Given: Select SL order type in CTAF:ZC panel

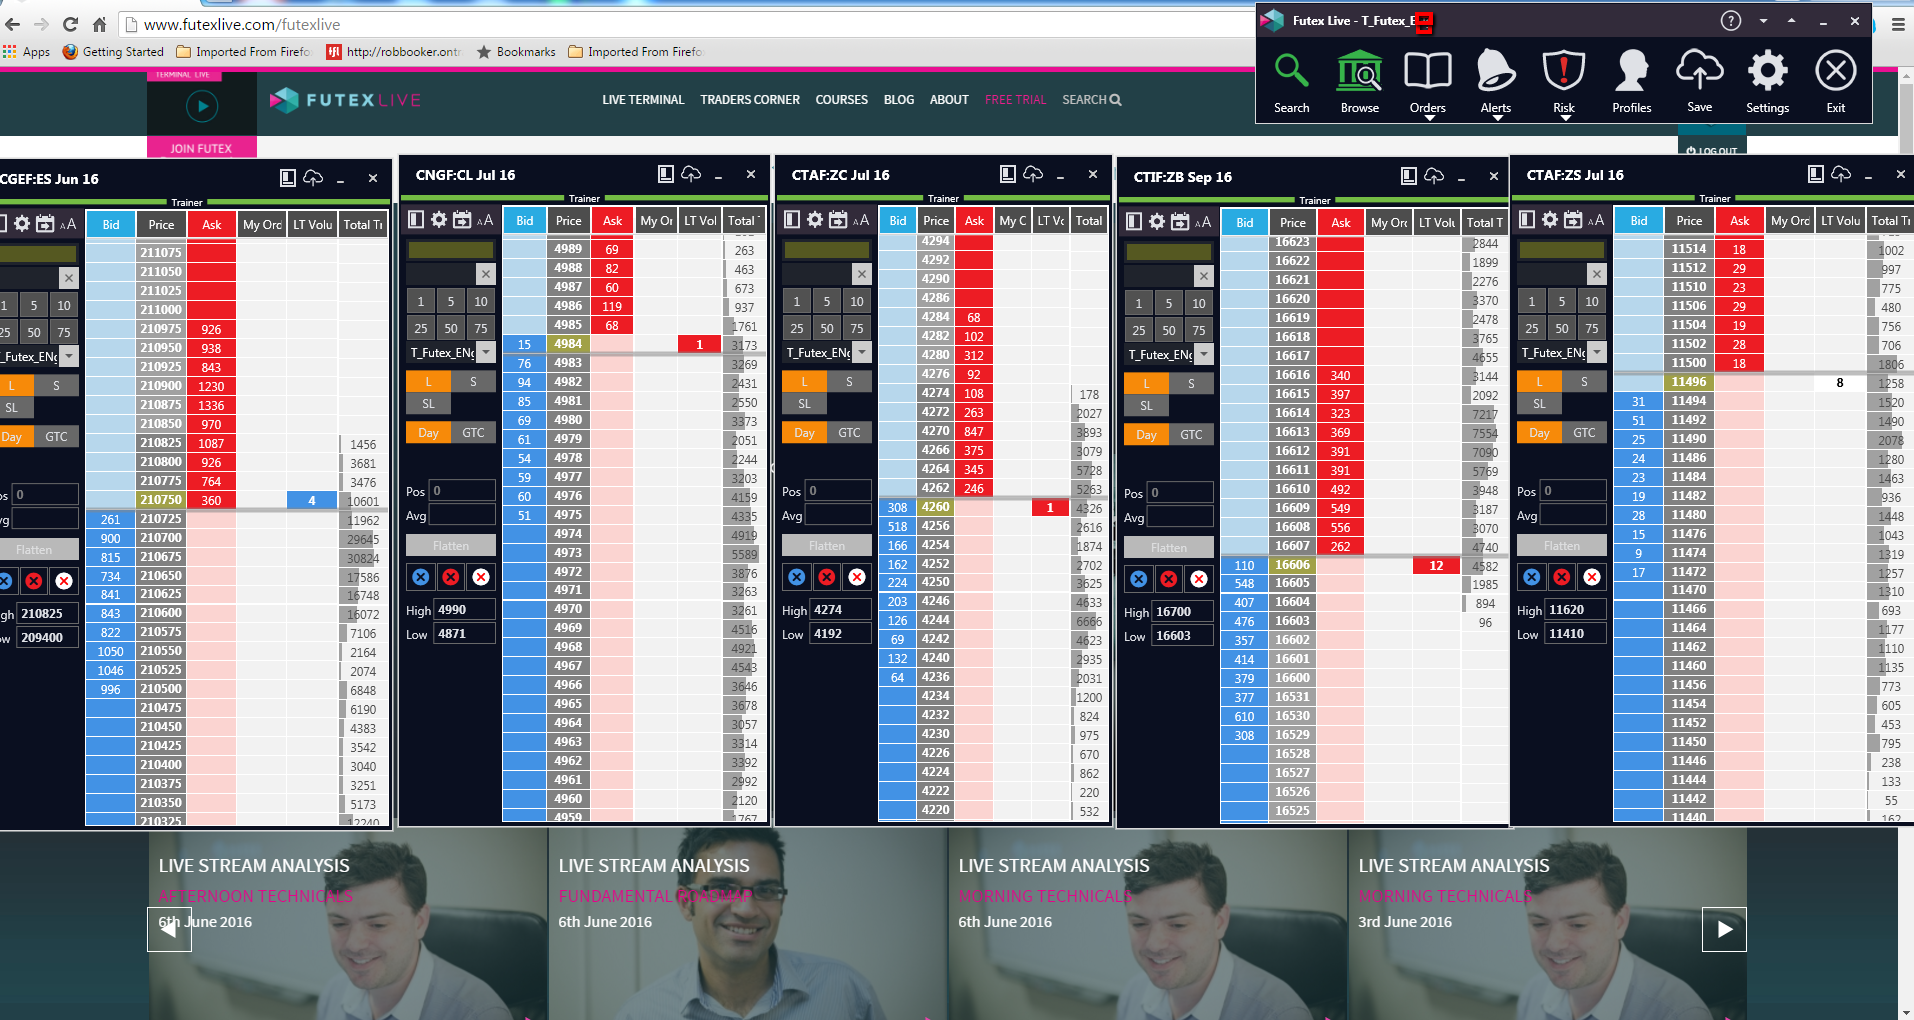Looking at the screenshot, I should (804, 404).
